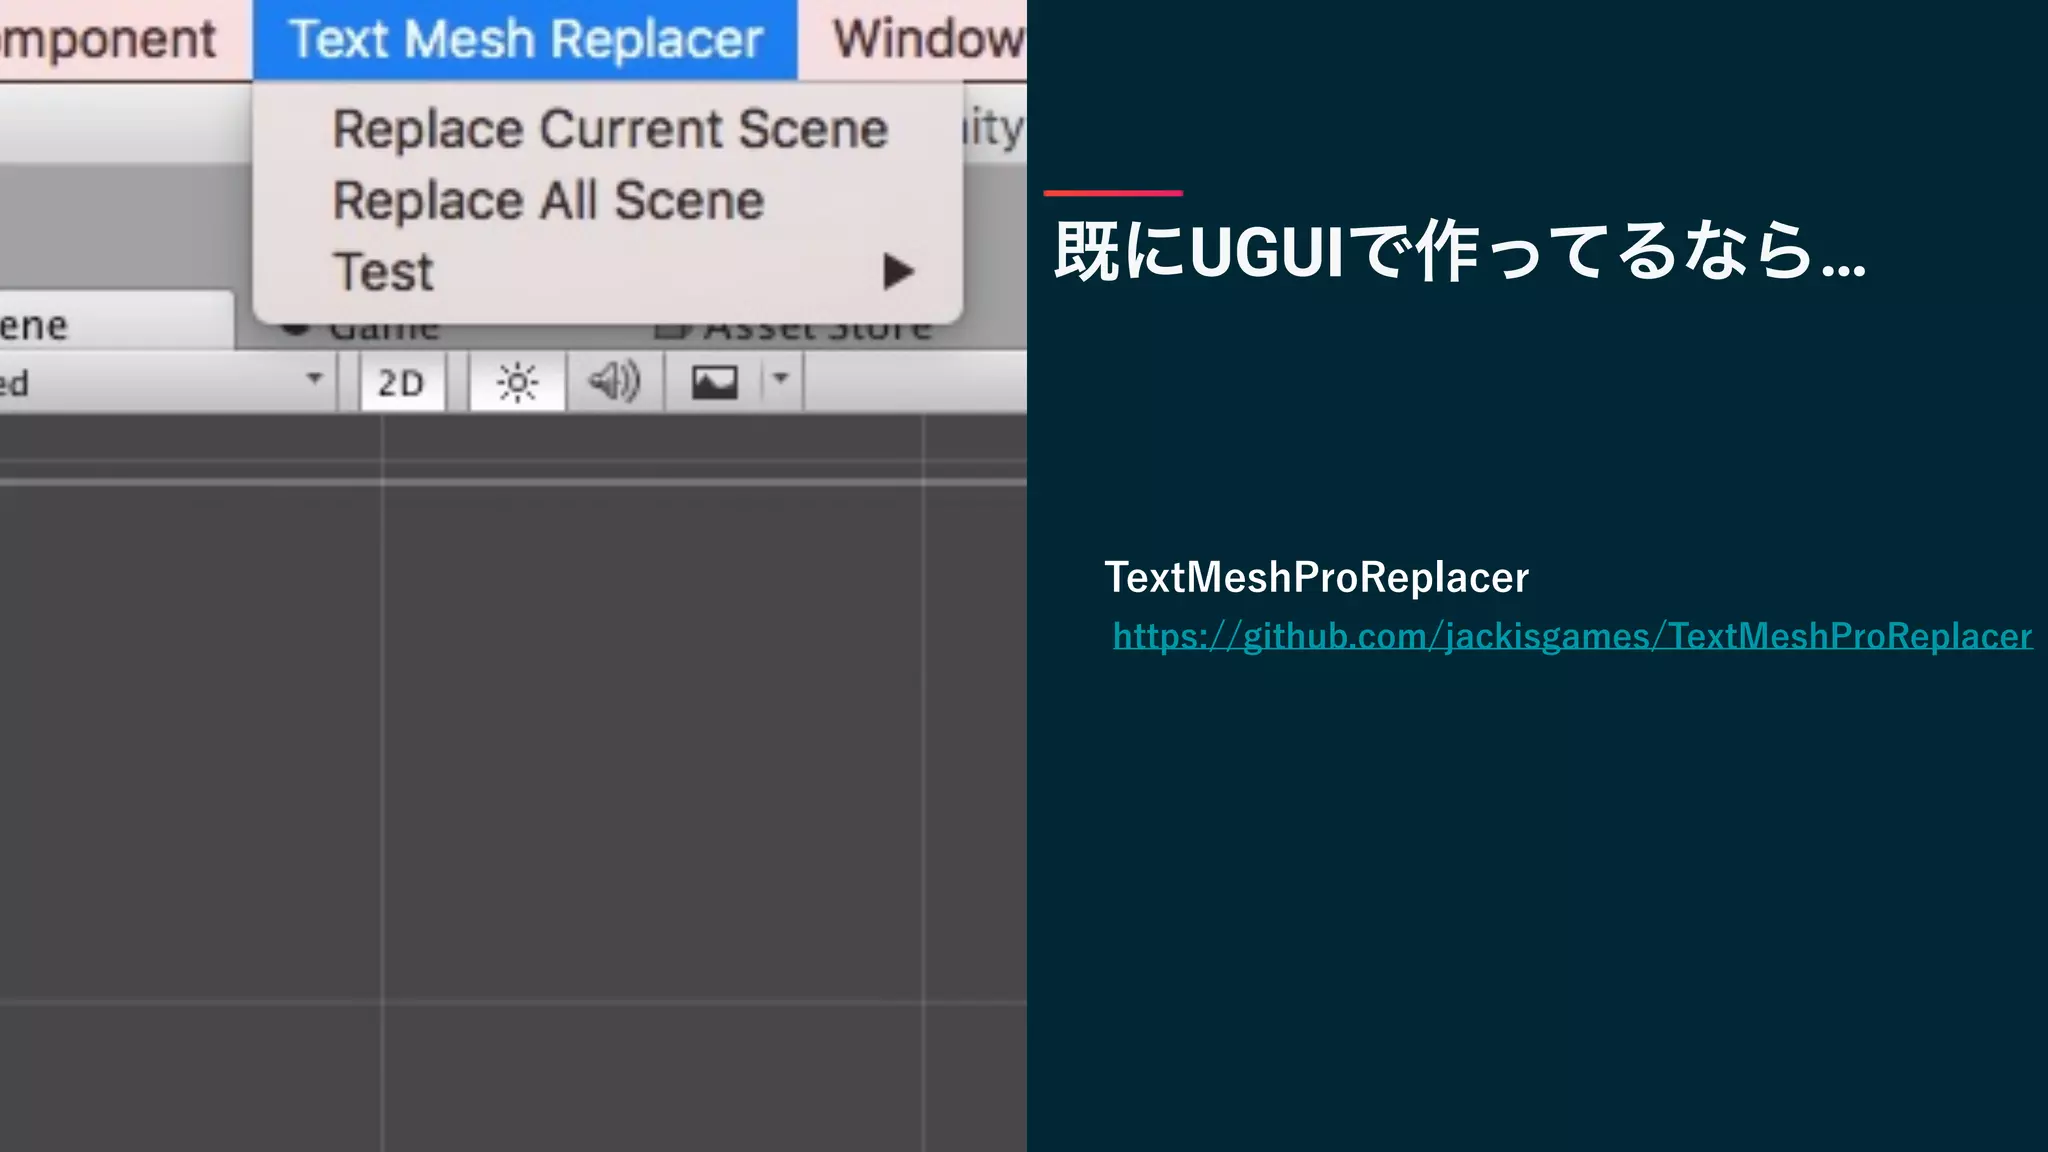The height and width of the screenshot is (1152, 2048).
Task: Open the Component menu
Action: [x=108, y=40]
